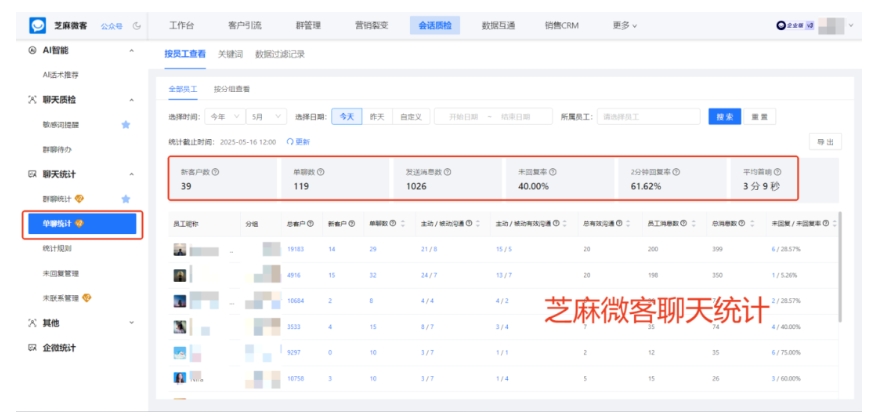Click the 重置 button

click(x=760, y=117)
